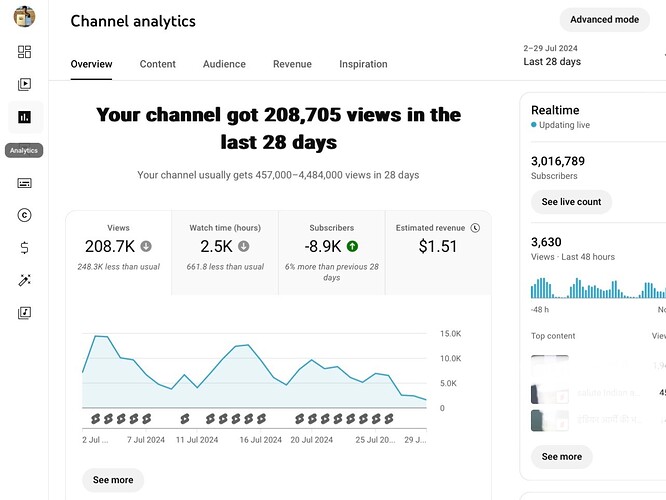Click the See live count button
Viewport: 666px width, 500px height.
[571, 202]
